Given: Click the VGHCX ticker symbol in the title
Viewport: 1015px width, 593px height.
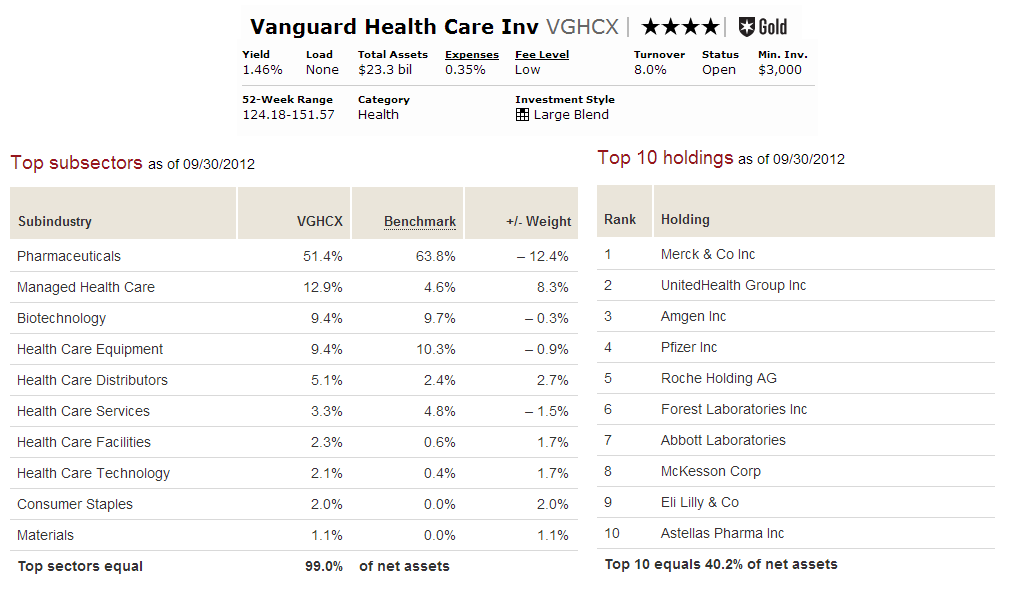Looking at the screenshot, I should (x=583, y=27).
